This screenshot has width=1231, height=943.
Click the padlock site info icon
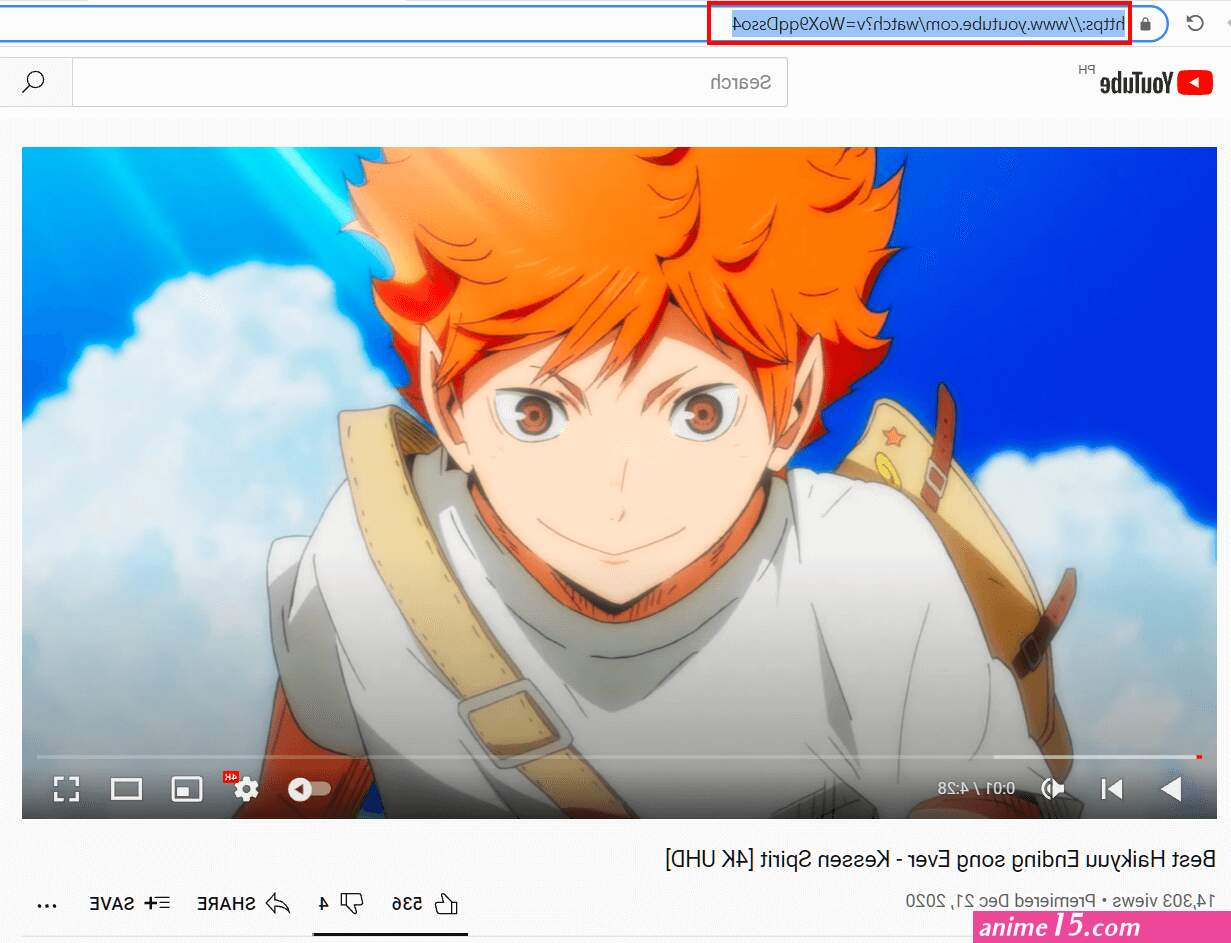click(x=1146, y=23)
